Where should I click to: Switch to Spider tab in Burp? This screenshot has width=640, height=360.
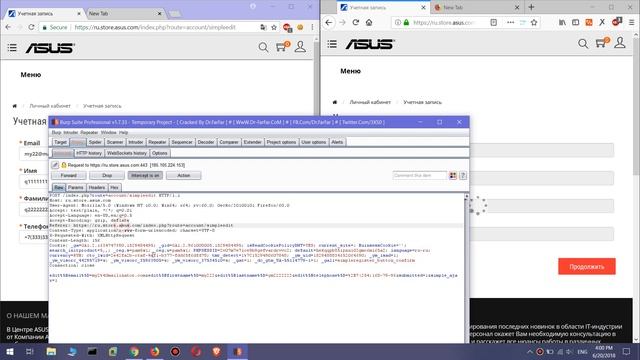coord(95,142)
